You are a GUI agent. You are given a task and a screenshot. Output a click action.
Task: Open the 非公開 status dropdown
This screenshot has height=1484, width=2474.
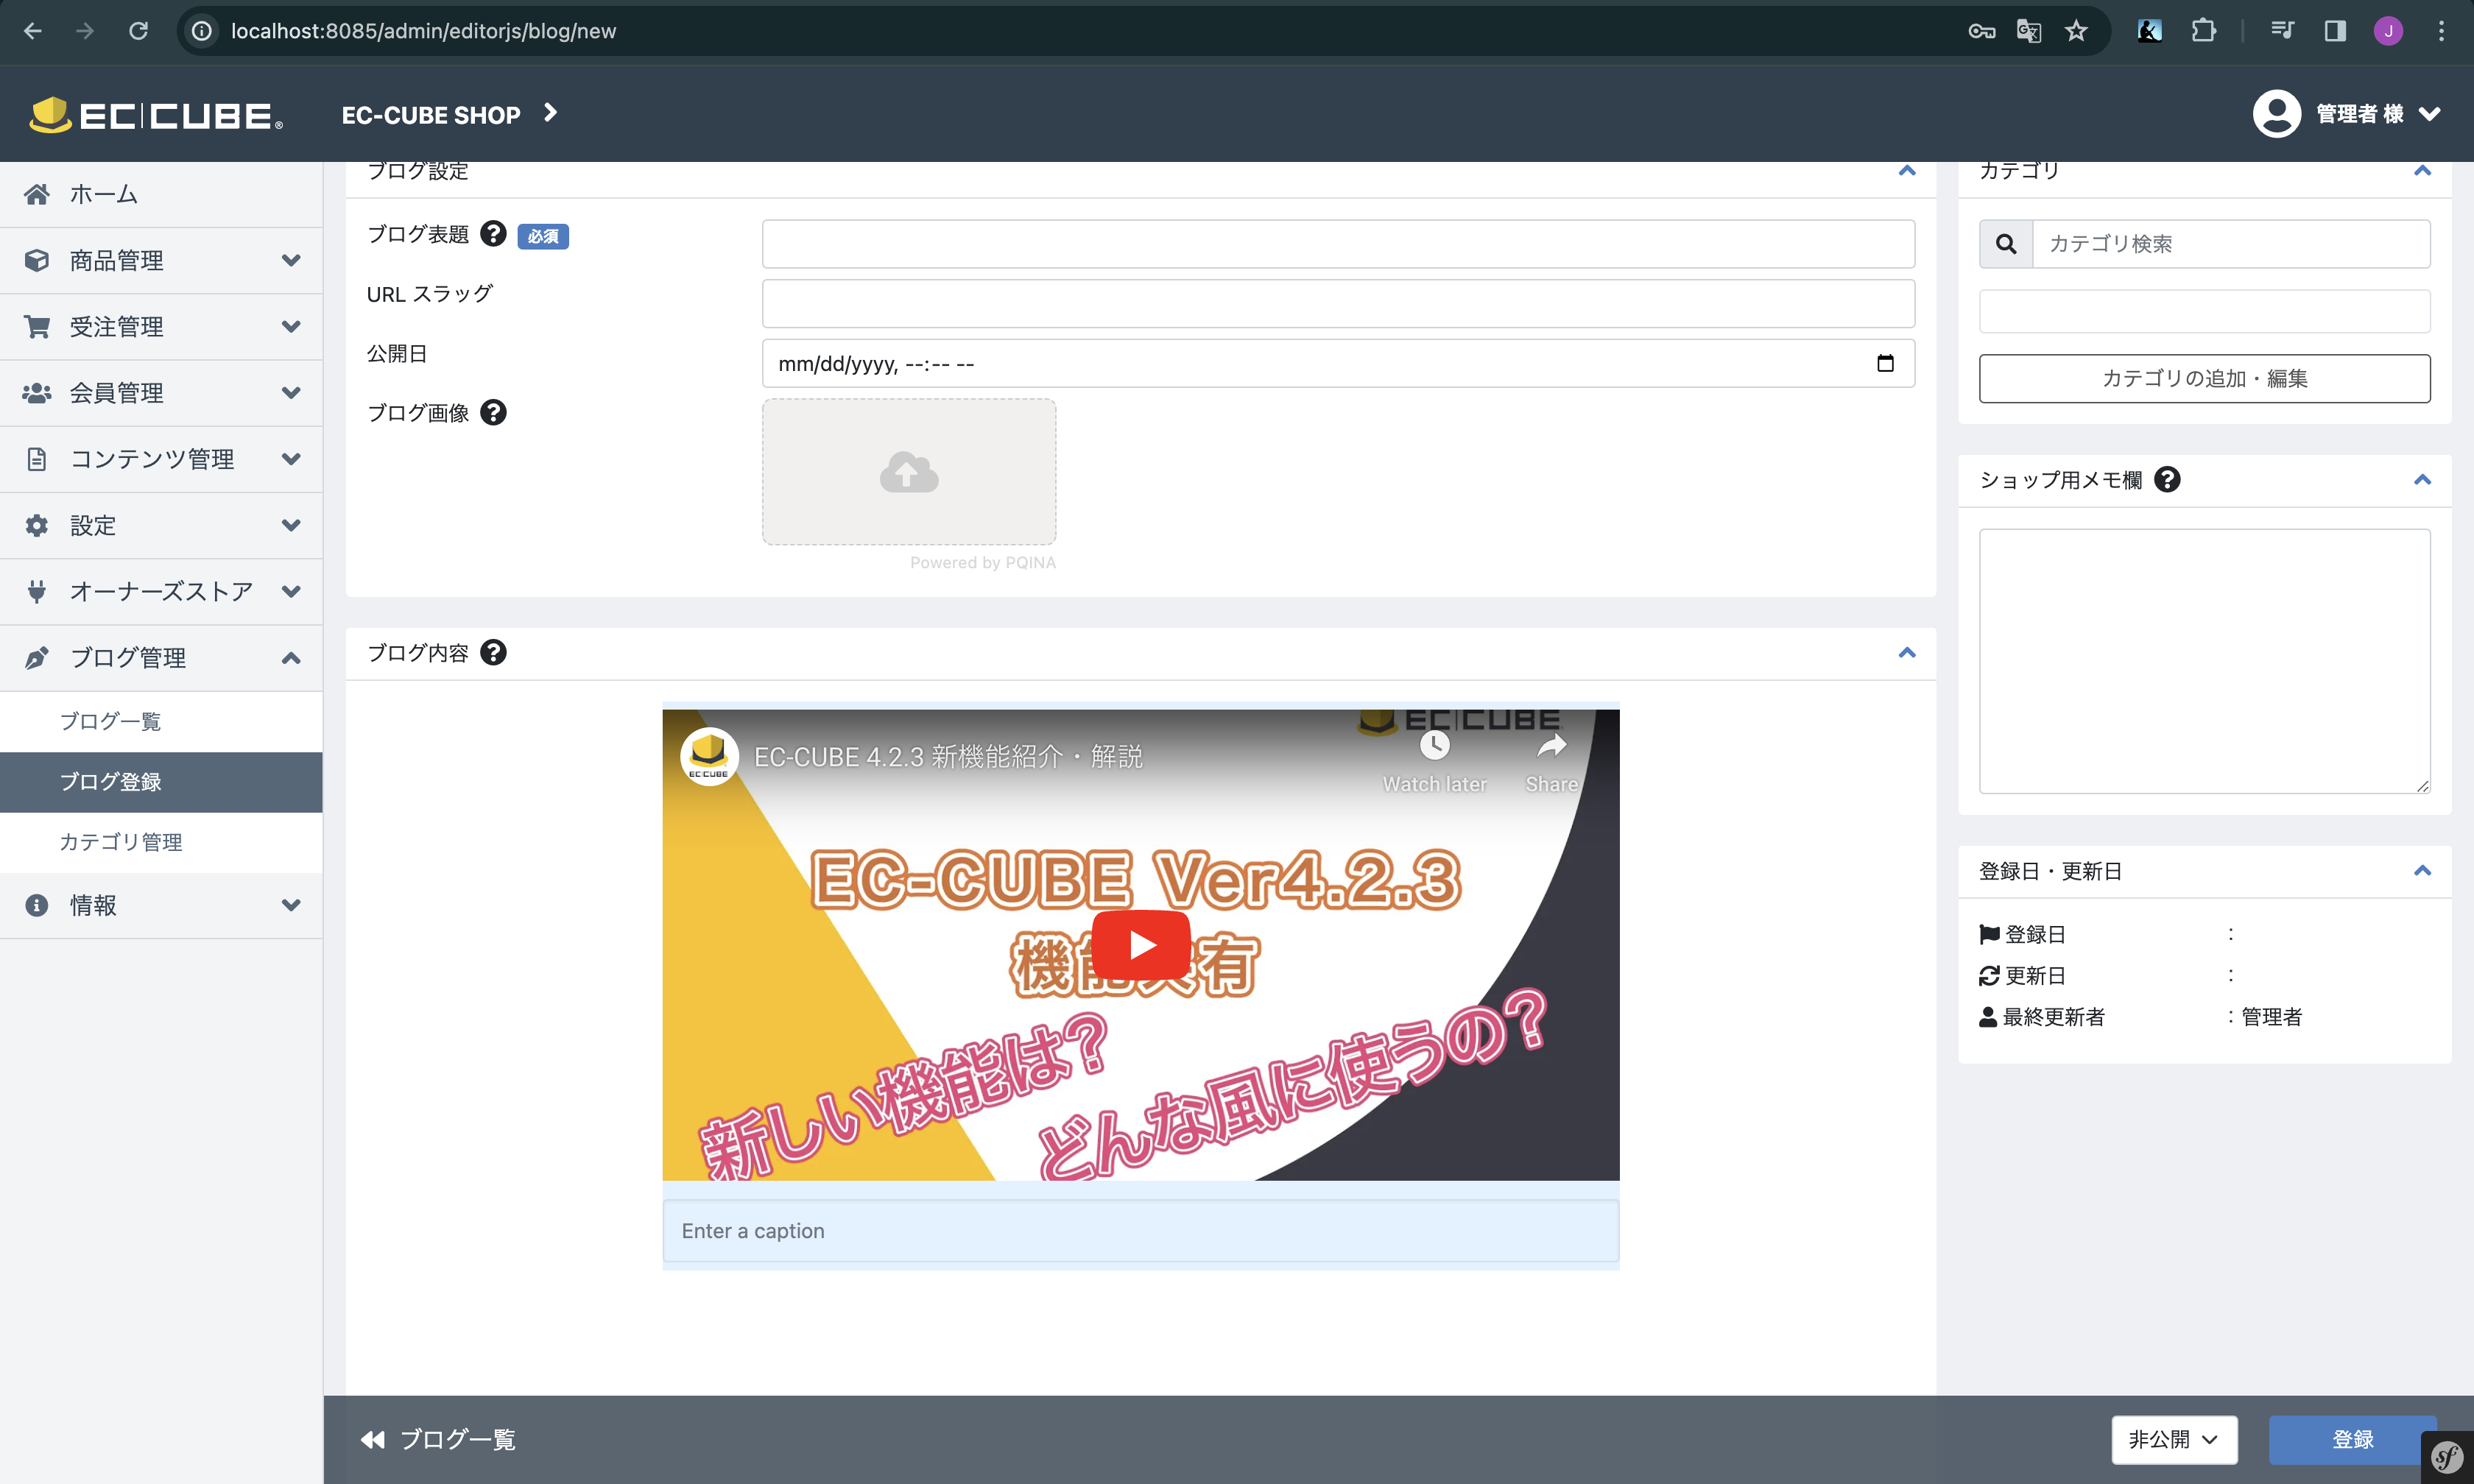point(2174,1439)
